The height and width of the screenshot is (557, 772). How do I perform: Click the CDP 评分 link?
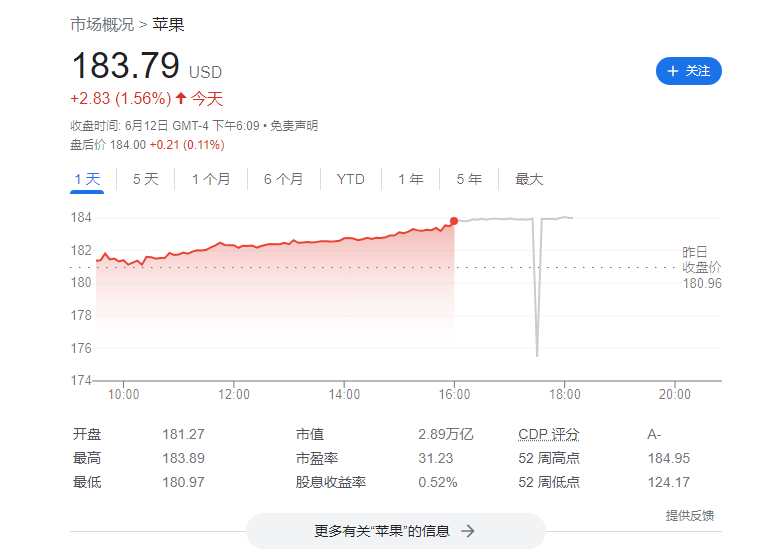pos(549,434)
